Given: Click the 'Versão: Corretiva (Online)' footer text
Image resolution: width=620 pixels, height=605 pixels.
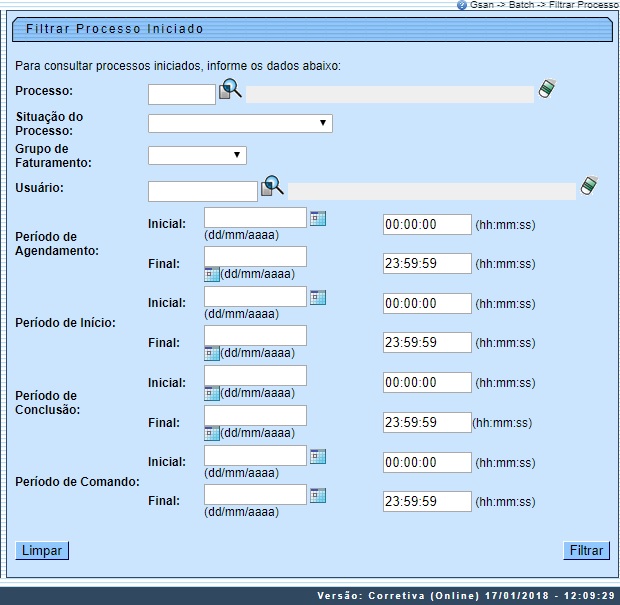Looking at the screenshot, I should pyautogui.click(x=398, y=596).
